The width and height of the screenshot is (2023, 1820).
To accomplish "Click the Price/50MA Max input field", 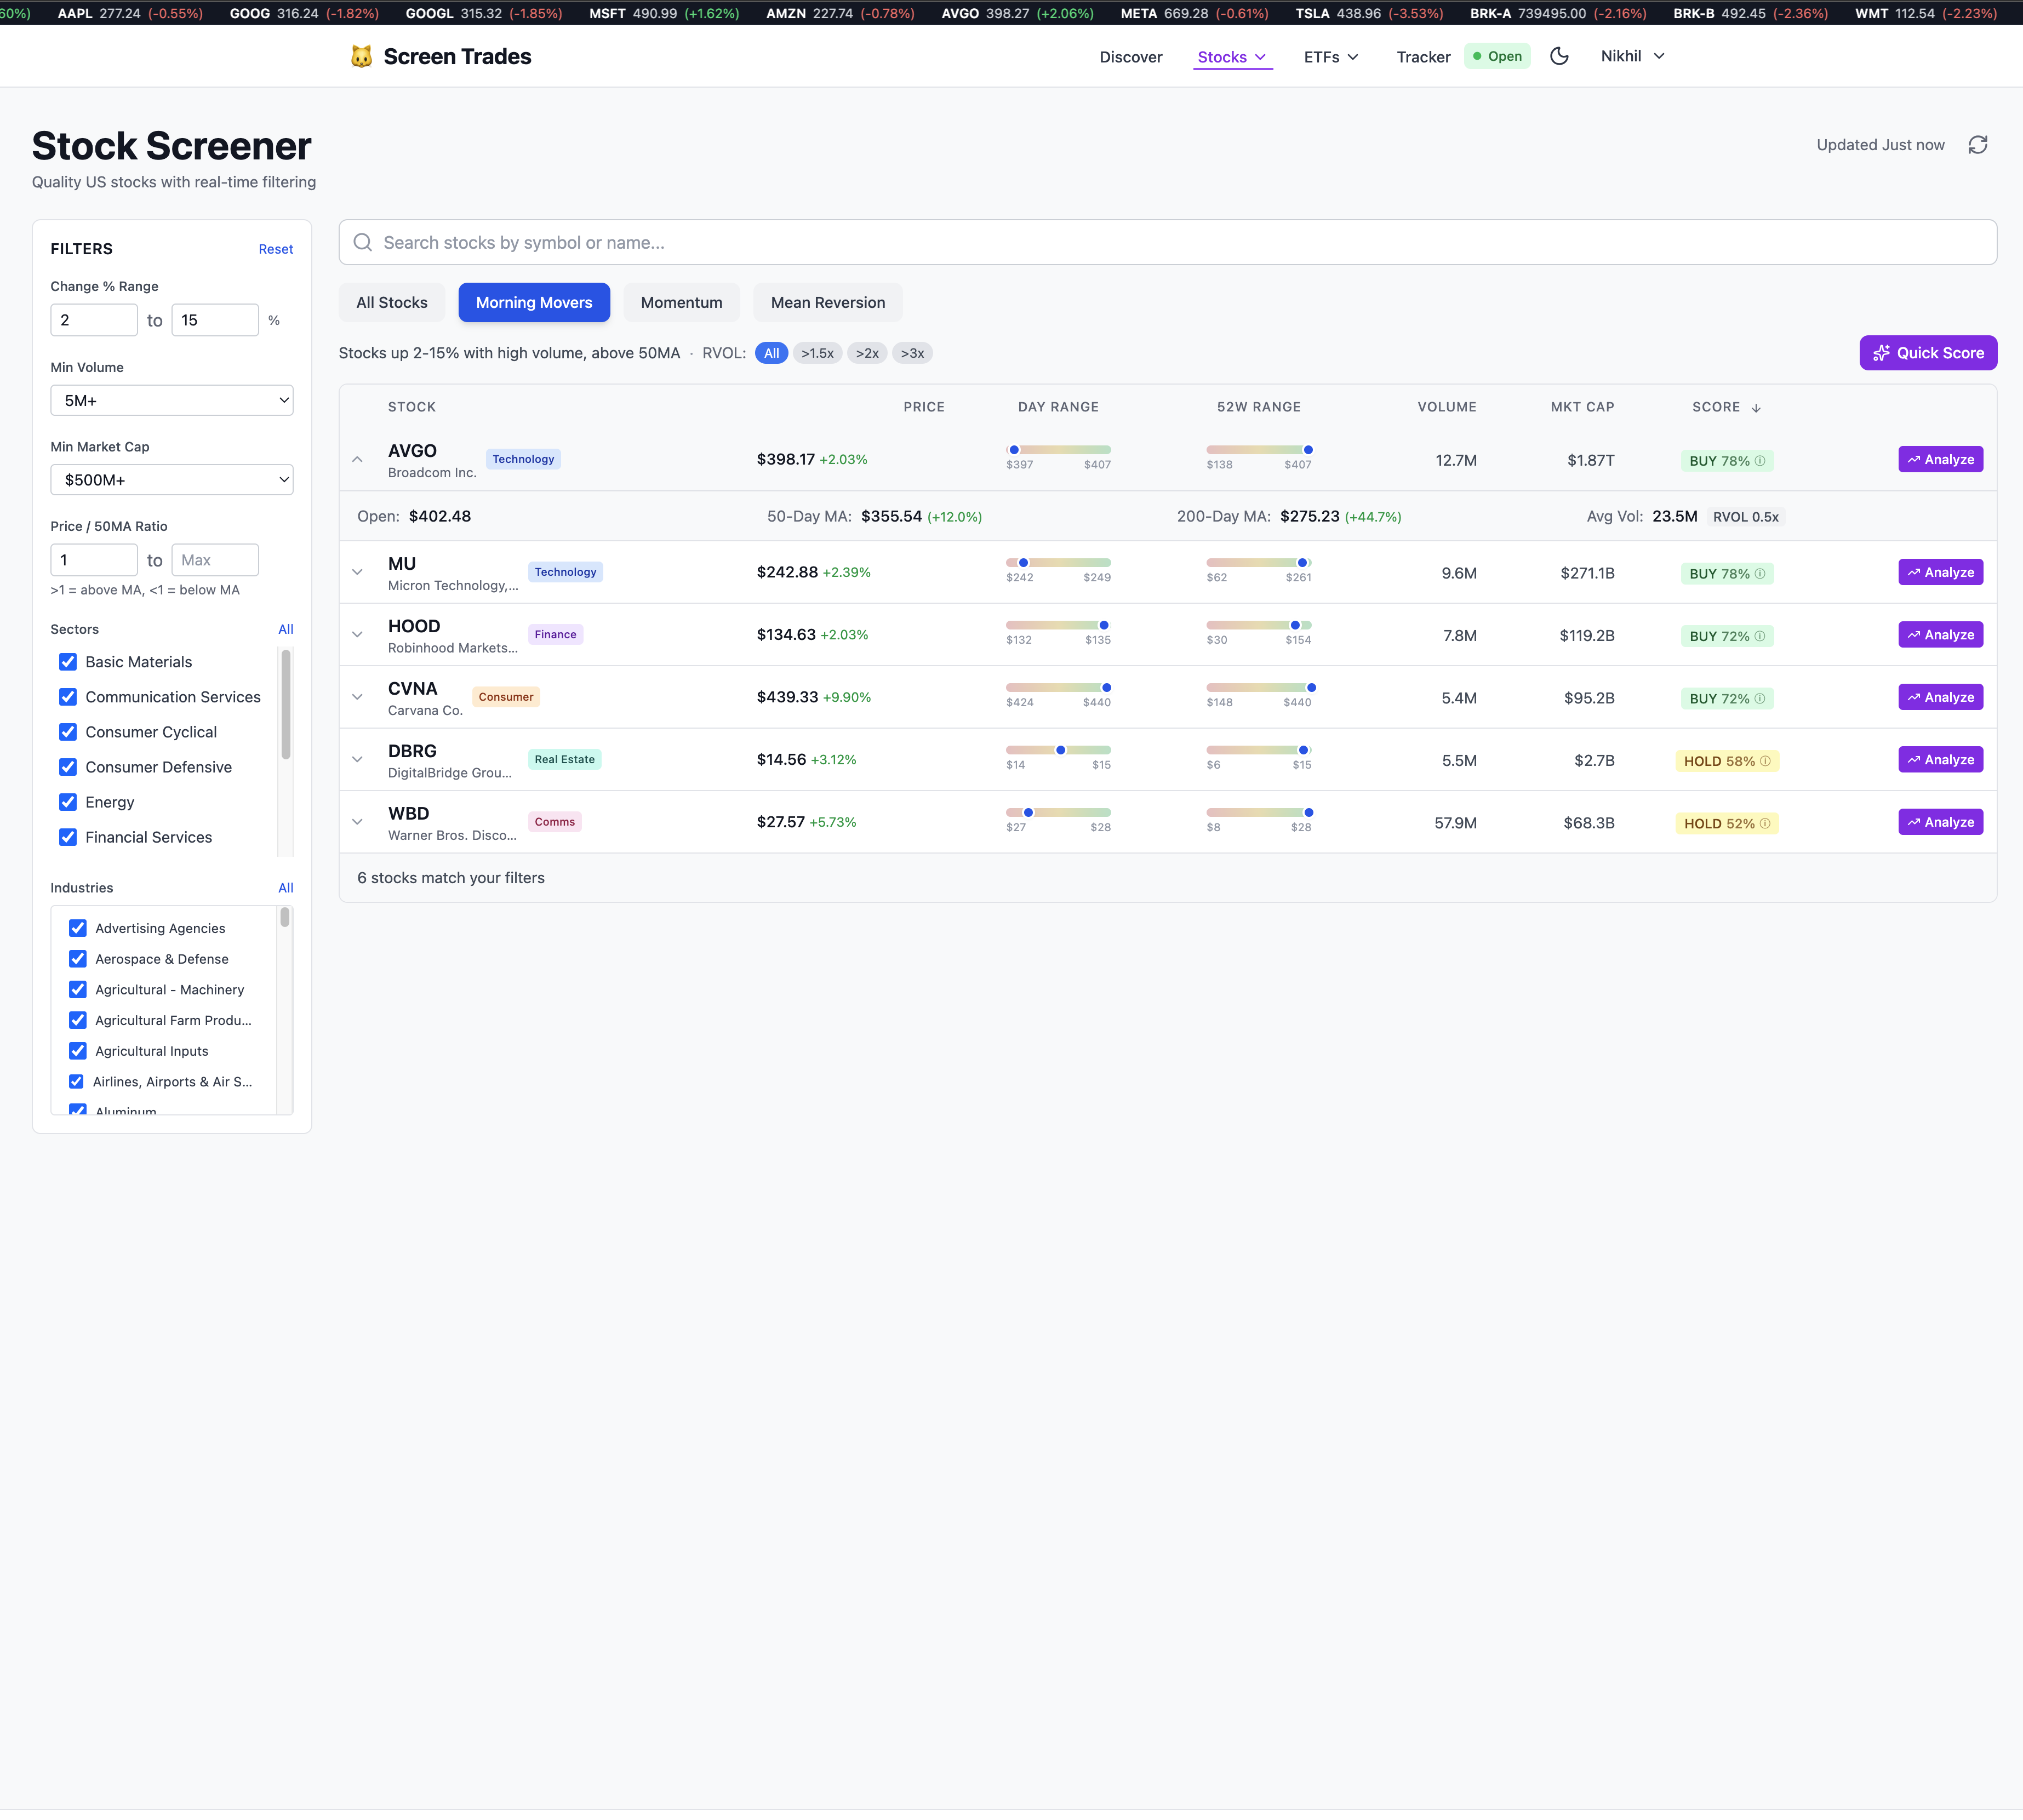I will click(215, 560).
